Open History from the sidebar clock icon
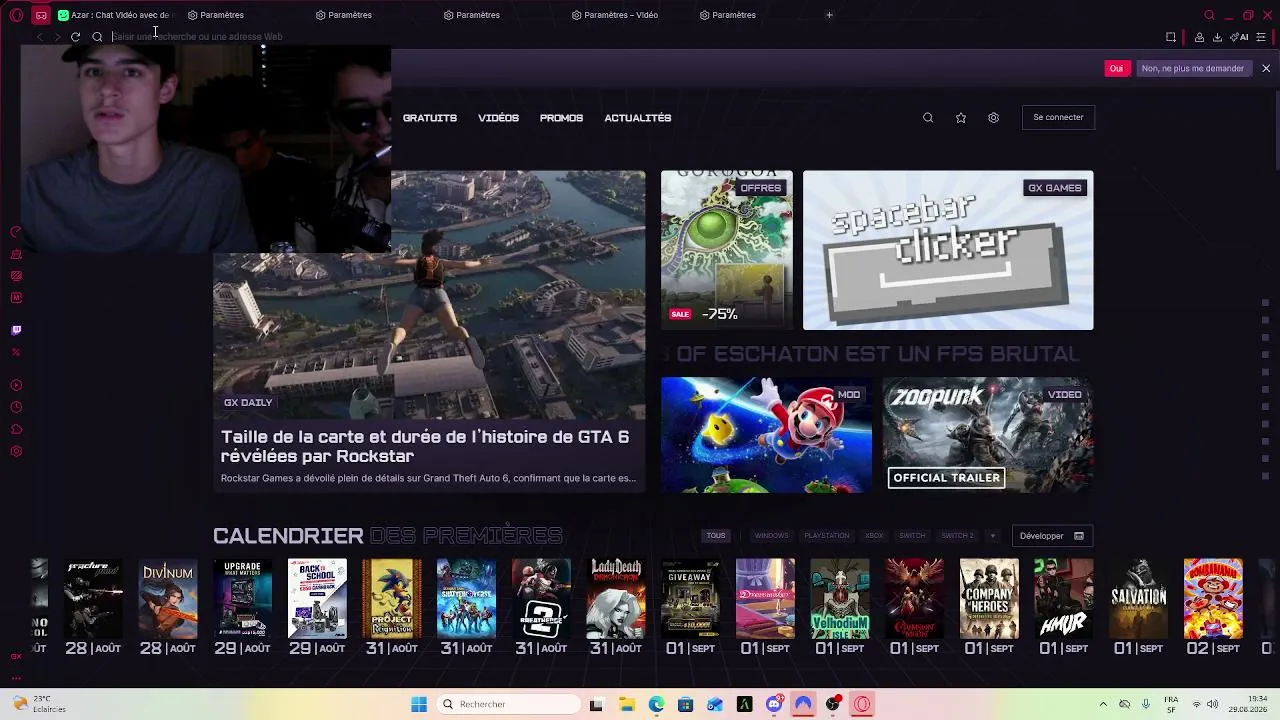Screen dimensions: 1280x720 [16, 407]
